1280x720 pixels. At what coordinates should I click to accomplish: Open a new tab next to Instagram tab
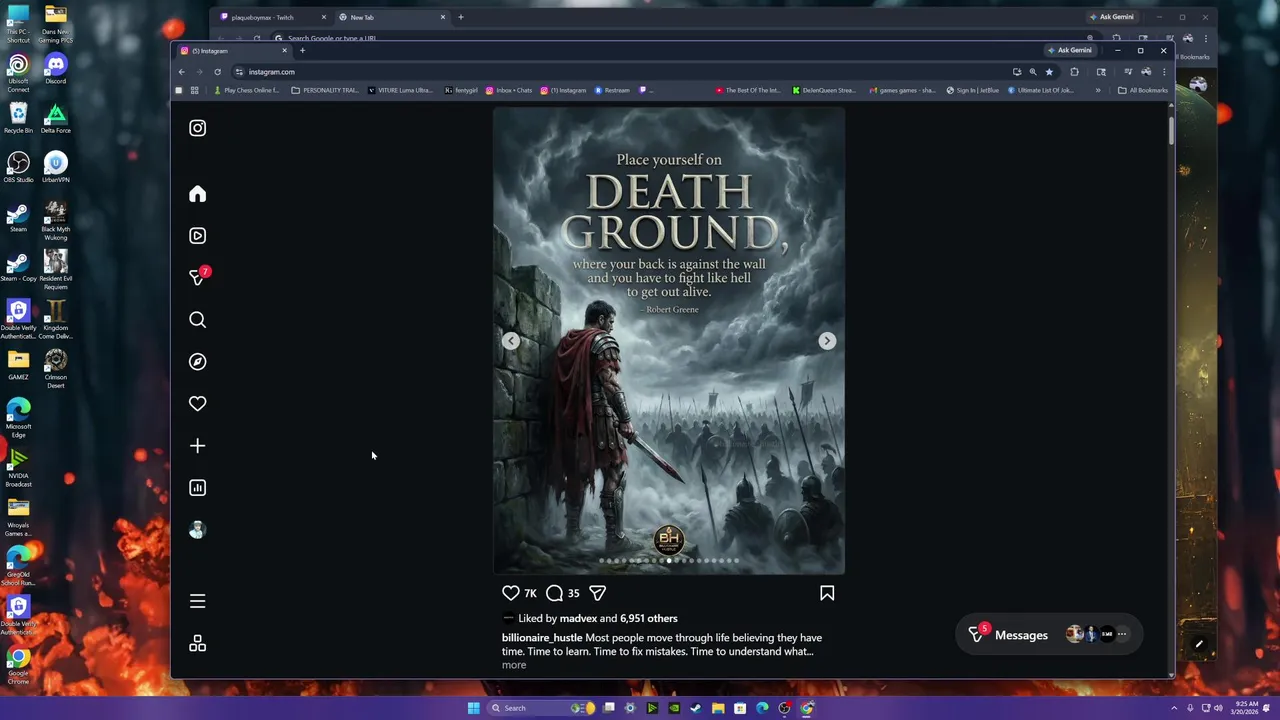tap(302, 50)
